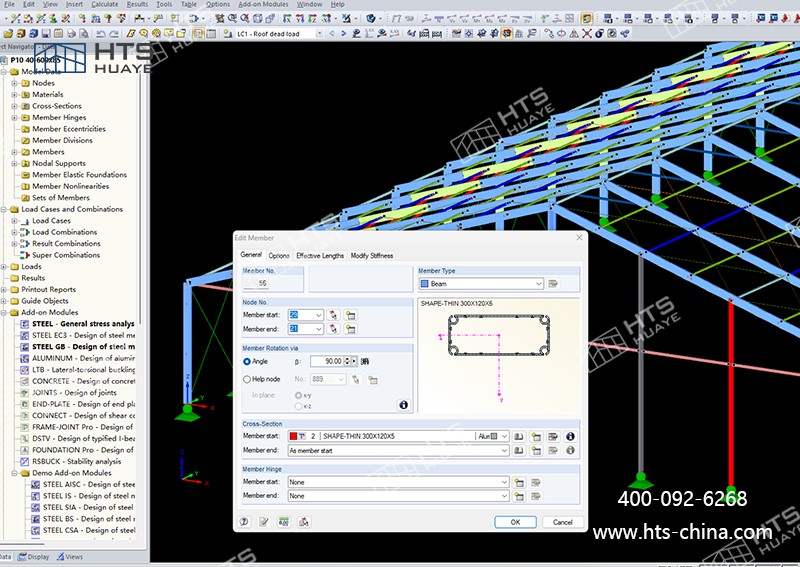Click the help icon at dialog bottom-left

(x=243, y=522)
